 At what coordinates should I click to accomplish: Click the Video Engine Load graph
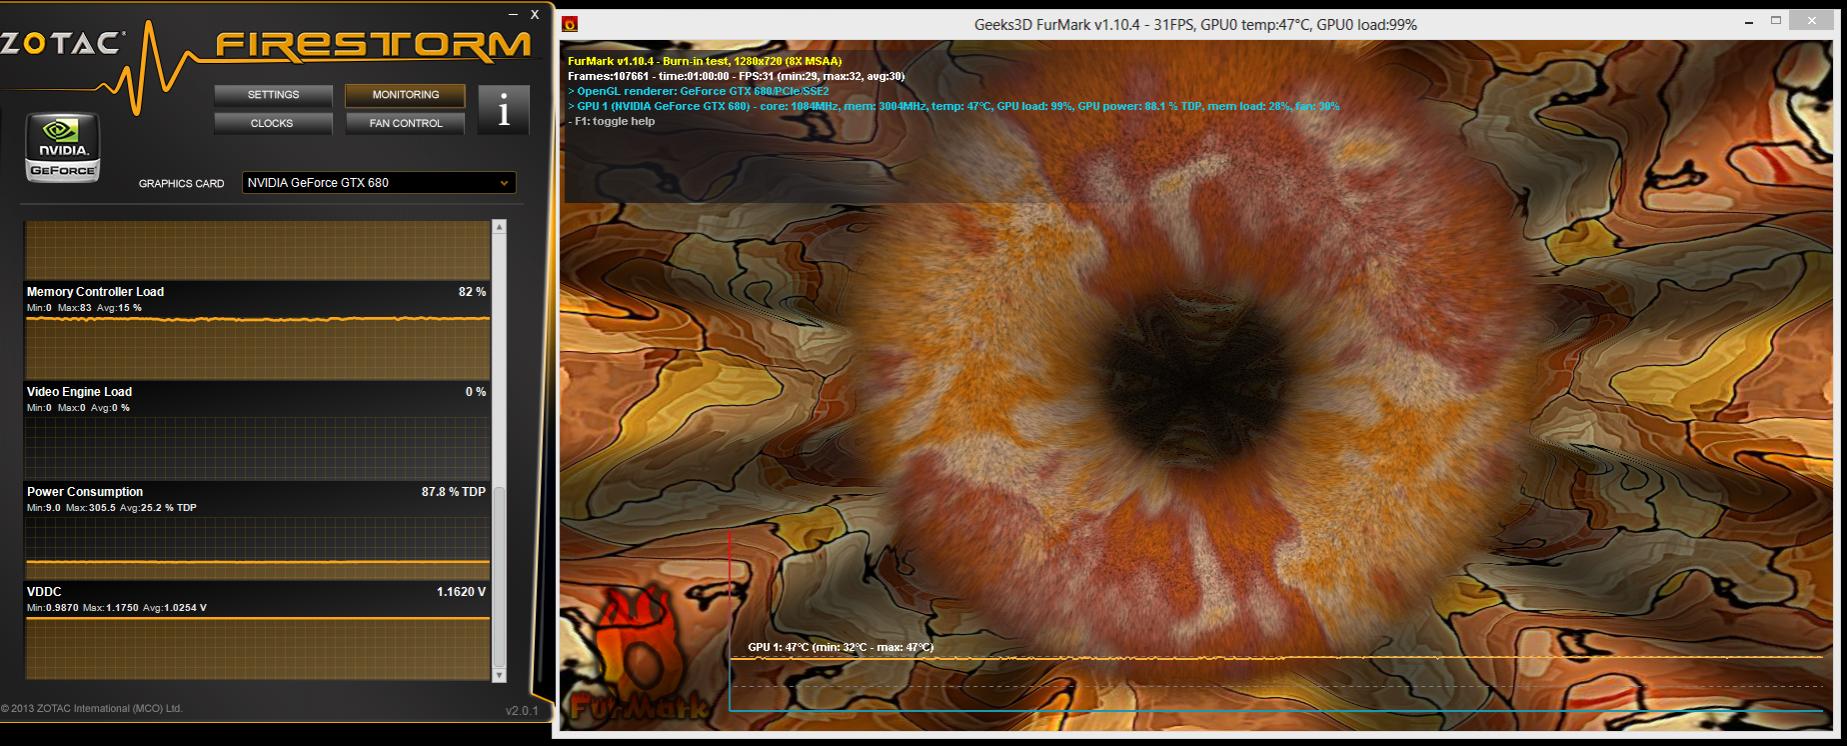click(x=257, y=447)
